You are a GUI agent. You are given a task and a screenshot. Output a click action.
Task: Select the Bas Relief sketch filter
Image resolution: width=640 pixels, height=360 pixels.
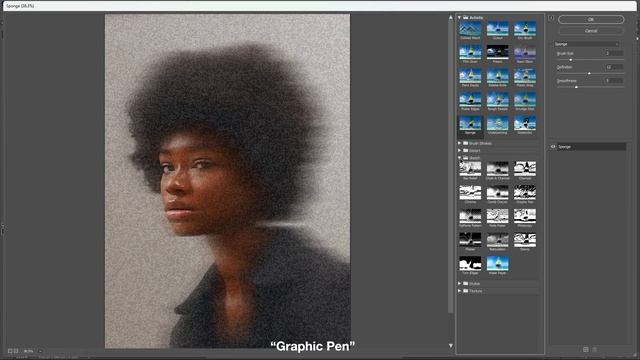(x=470, y=170)
